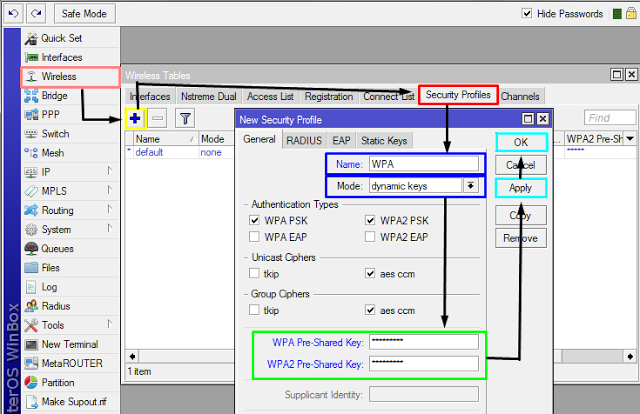Screen dimensions: 640x414
Task: Enable tkip under Group Ciphers
Action: tap(254, 310)
